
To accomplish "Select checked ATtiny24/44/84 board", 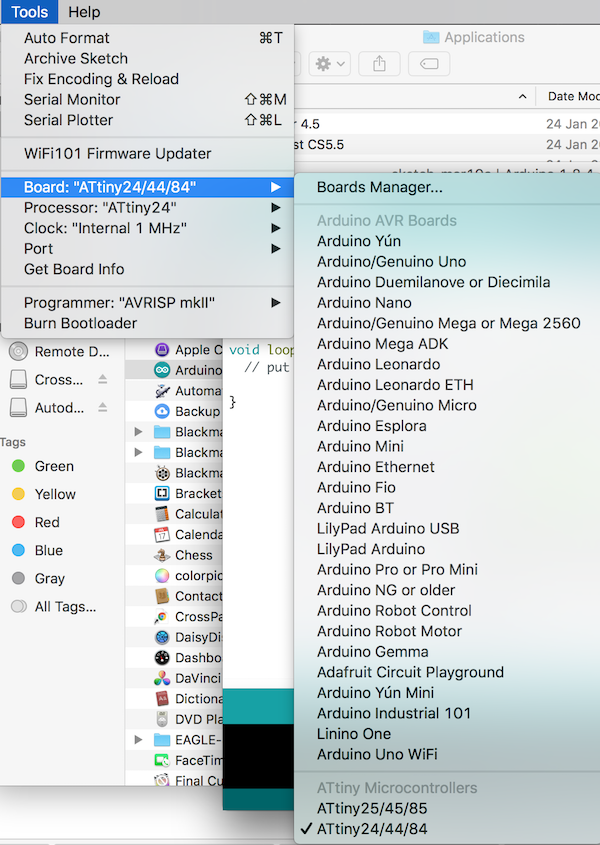I will click(x=447, y=829).
